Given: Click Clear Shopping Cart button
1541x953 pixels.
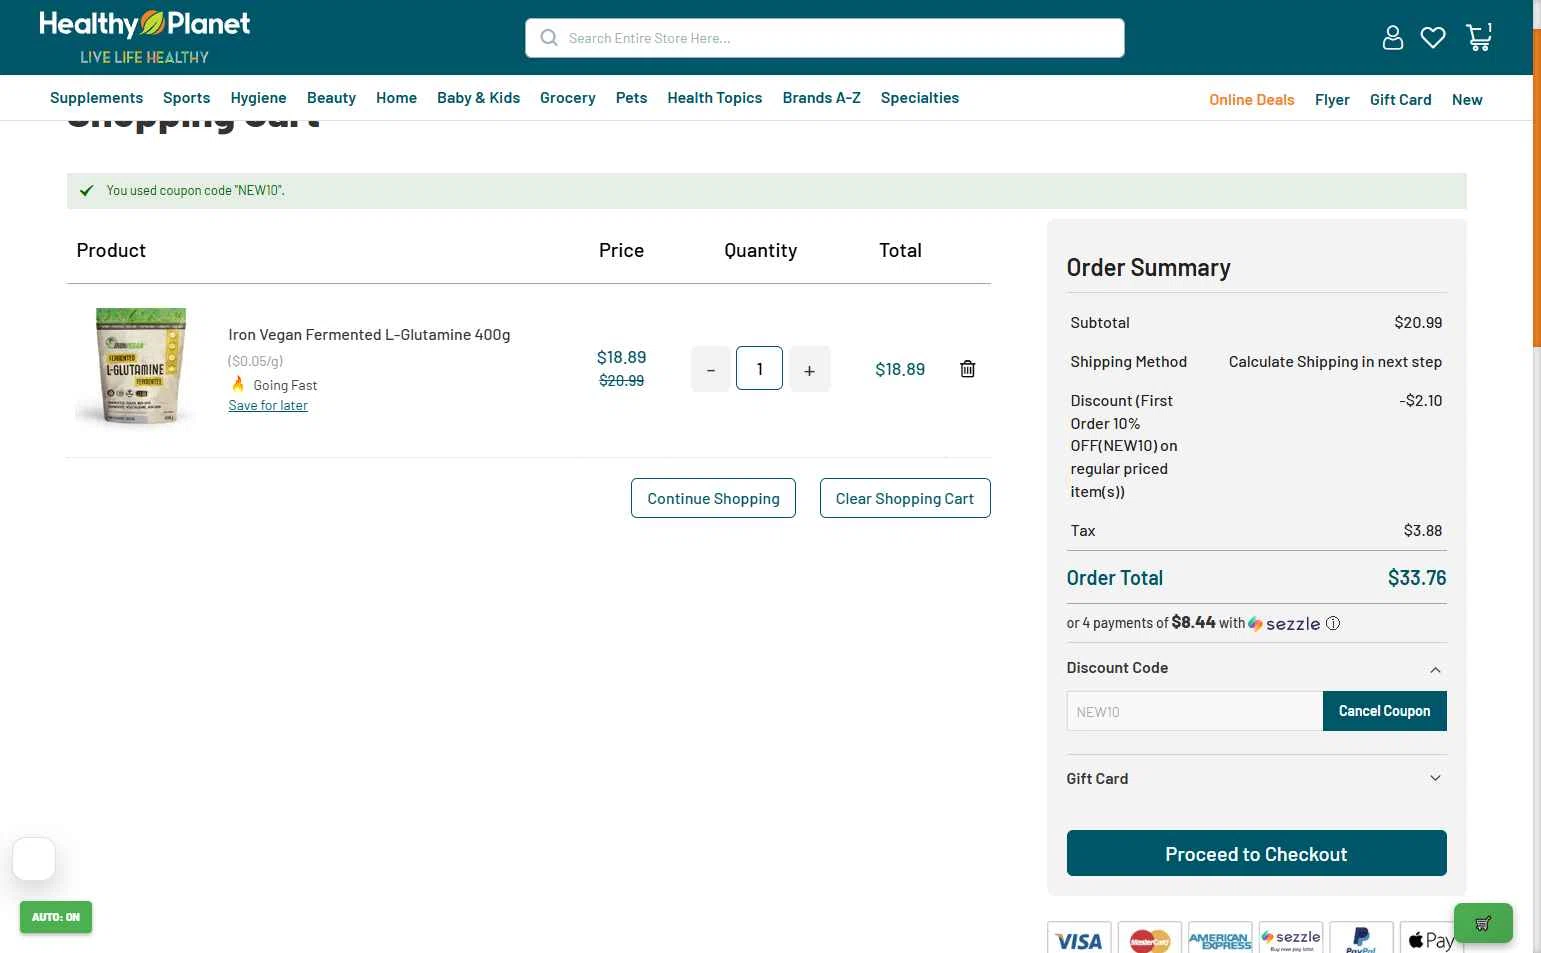Looking at the screenshot, I should pos(905,498).
